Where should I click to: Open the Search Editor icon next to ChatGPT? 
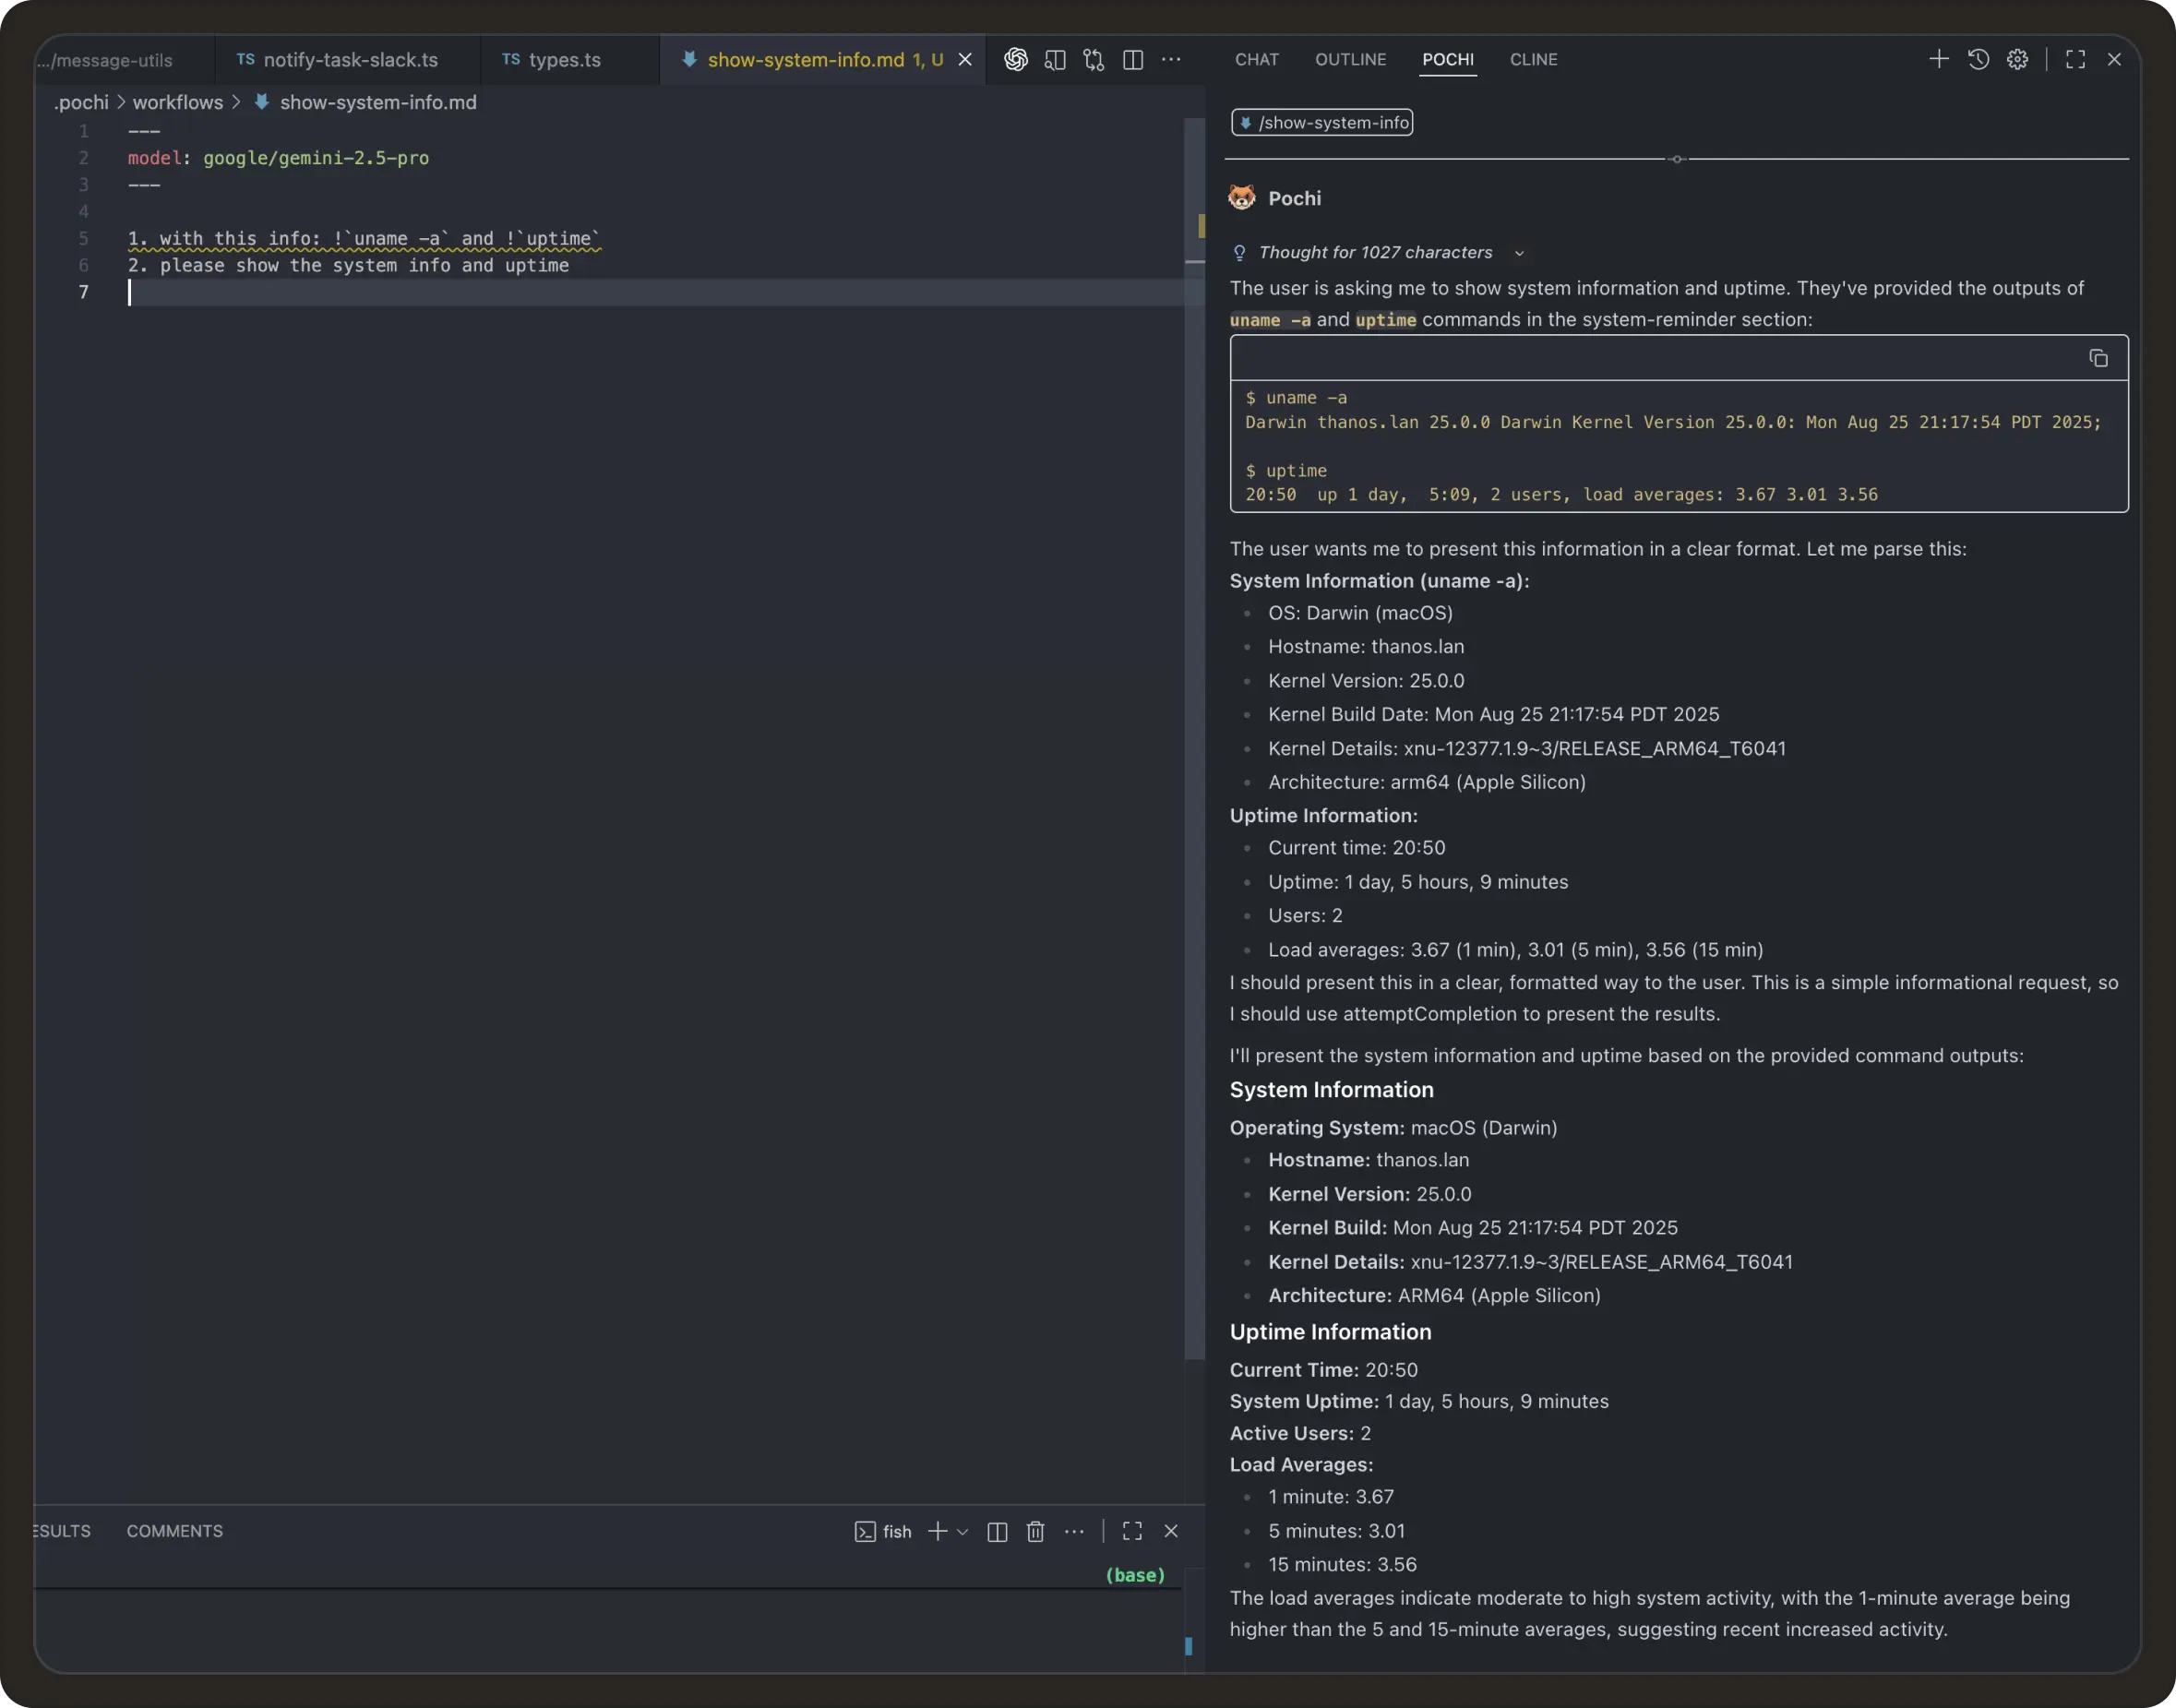click(1054, 59)
